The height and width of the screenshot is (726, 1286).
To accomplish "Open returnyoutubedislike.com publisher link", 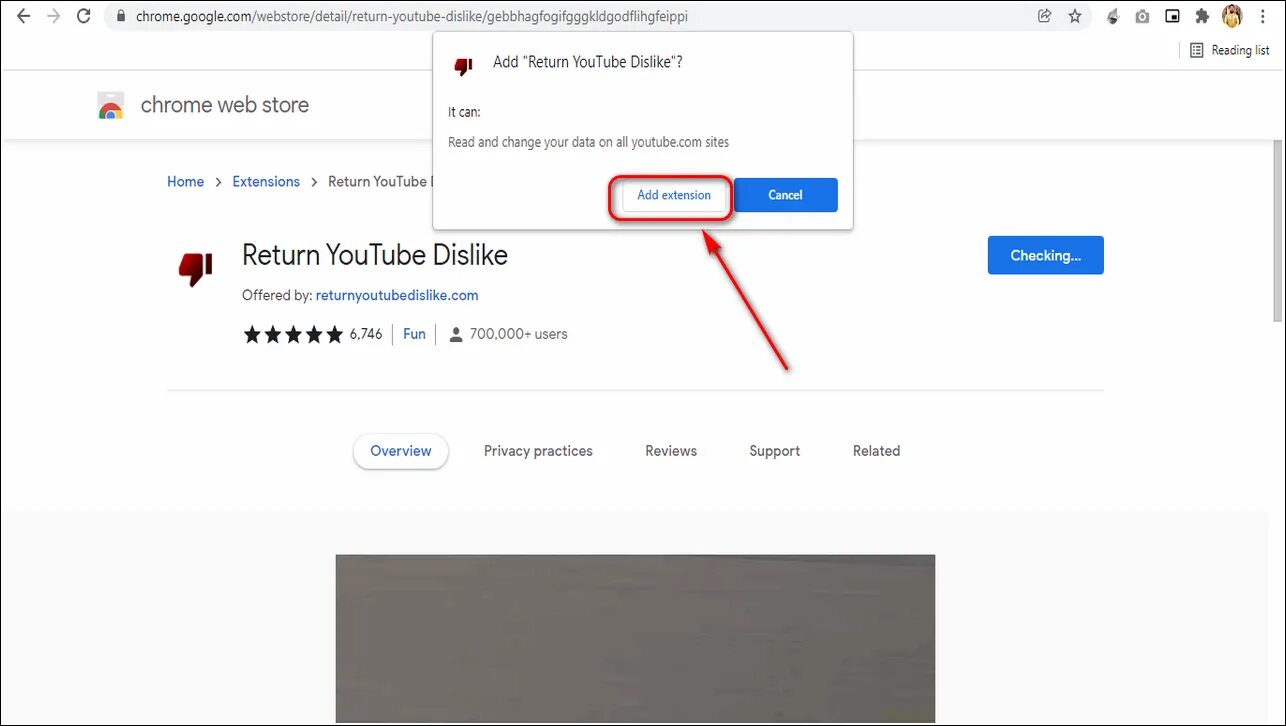I will coord(397,295).
